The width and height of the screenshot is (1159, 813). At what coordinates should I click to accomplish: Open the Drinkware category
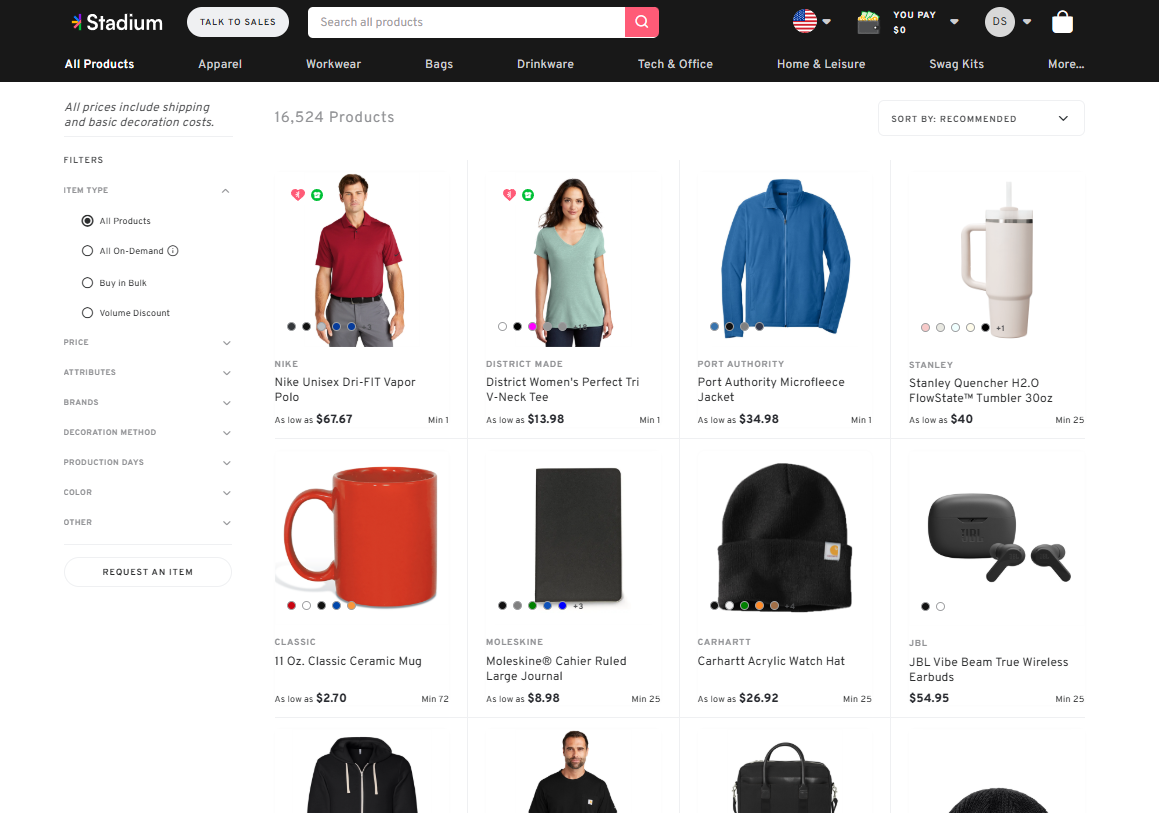pos(545,64)
